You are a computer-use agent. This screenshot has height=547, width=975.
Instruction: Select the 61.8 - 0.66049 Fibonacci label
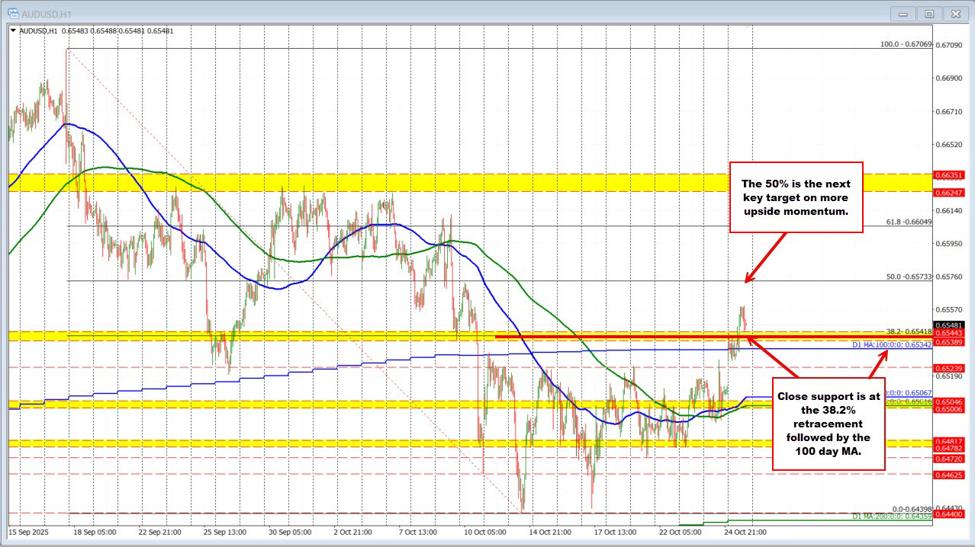909,222
